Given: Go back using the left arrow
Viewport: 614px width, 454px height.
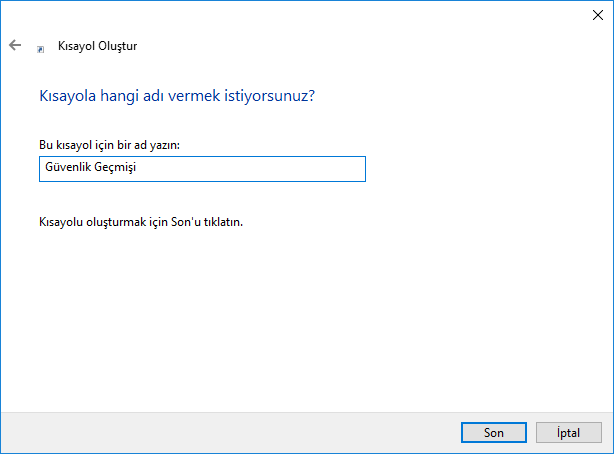Looking at the screenshot, I should pyautogui.click(x=15, y=45).
